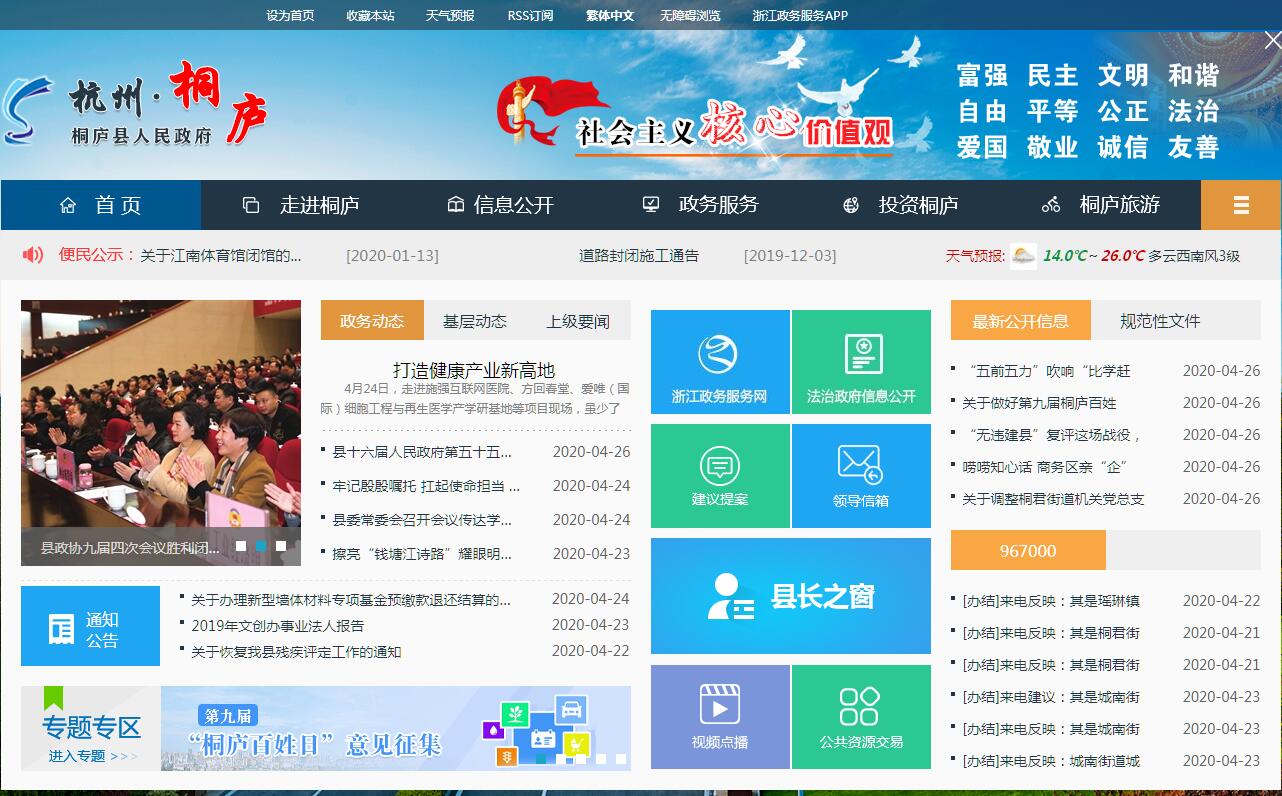Viewport: 1282px width, 796px height.
Task: Click the 通知公告 document icon
Action: (62, 628)
